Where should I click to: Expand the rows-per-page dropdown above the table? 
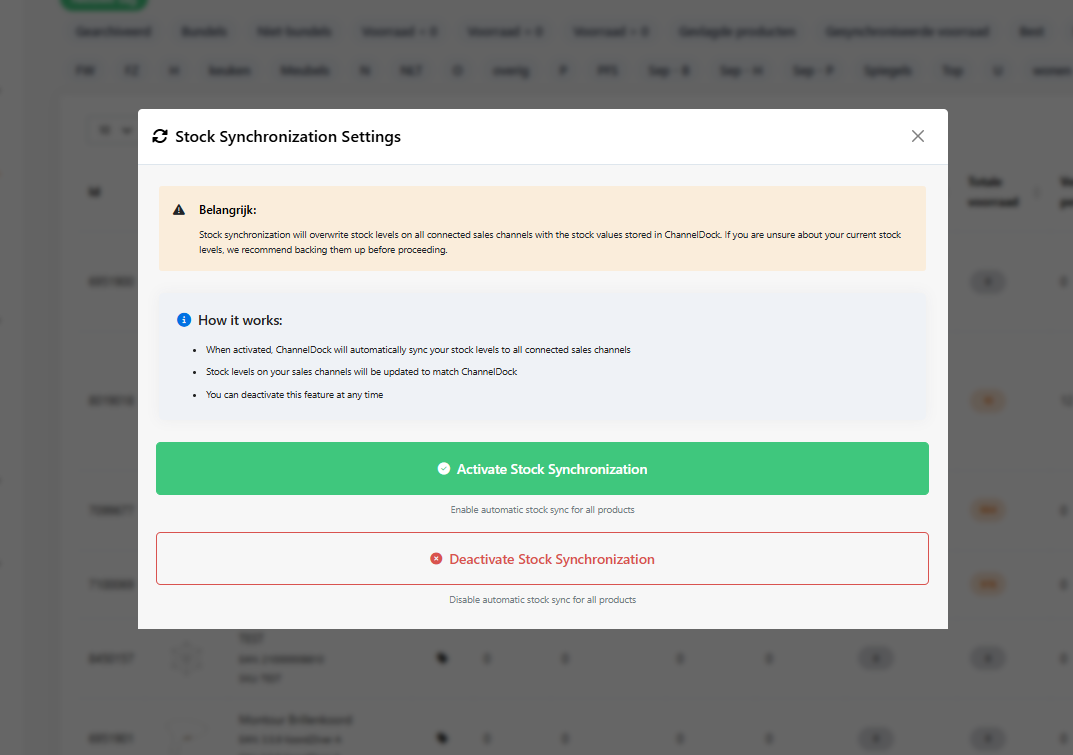[x=112, y=130]
